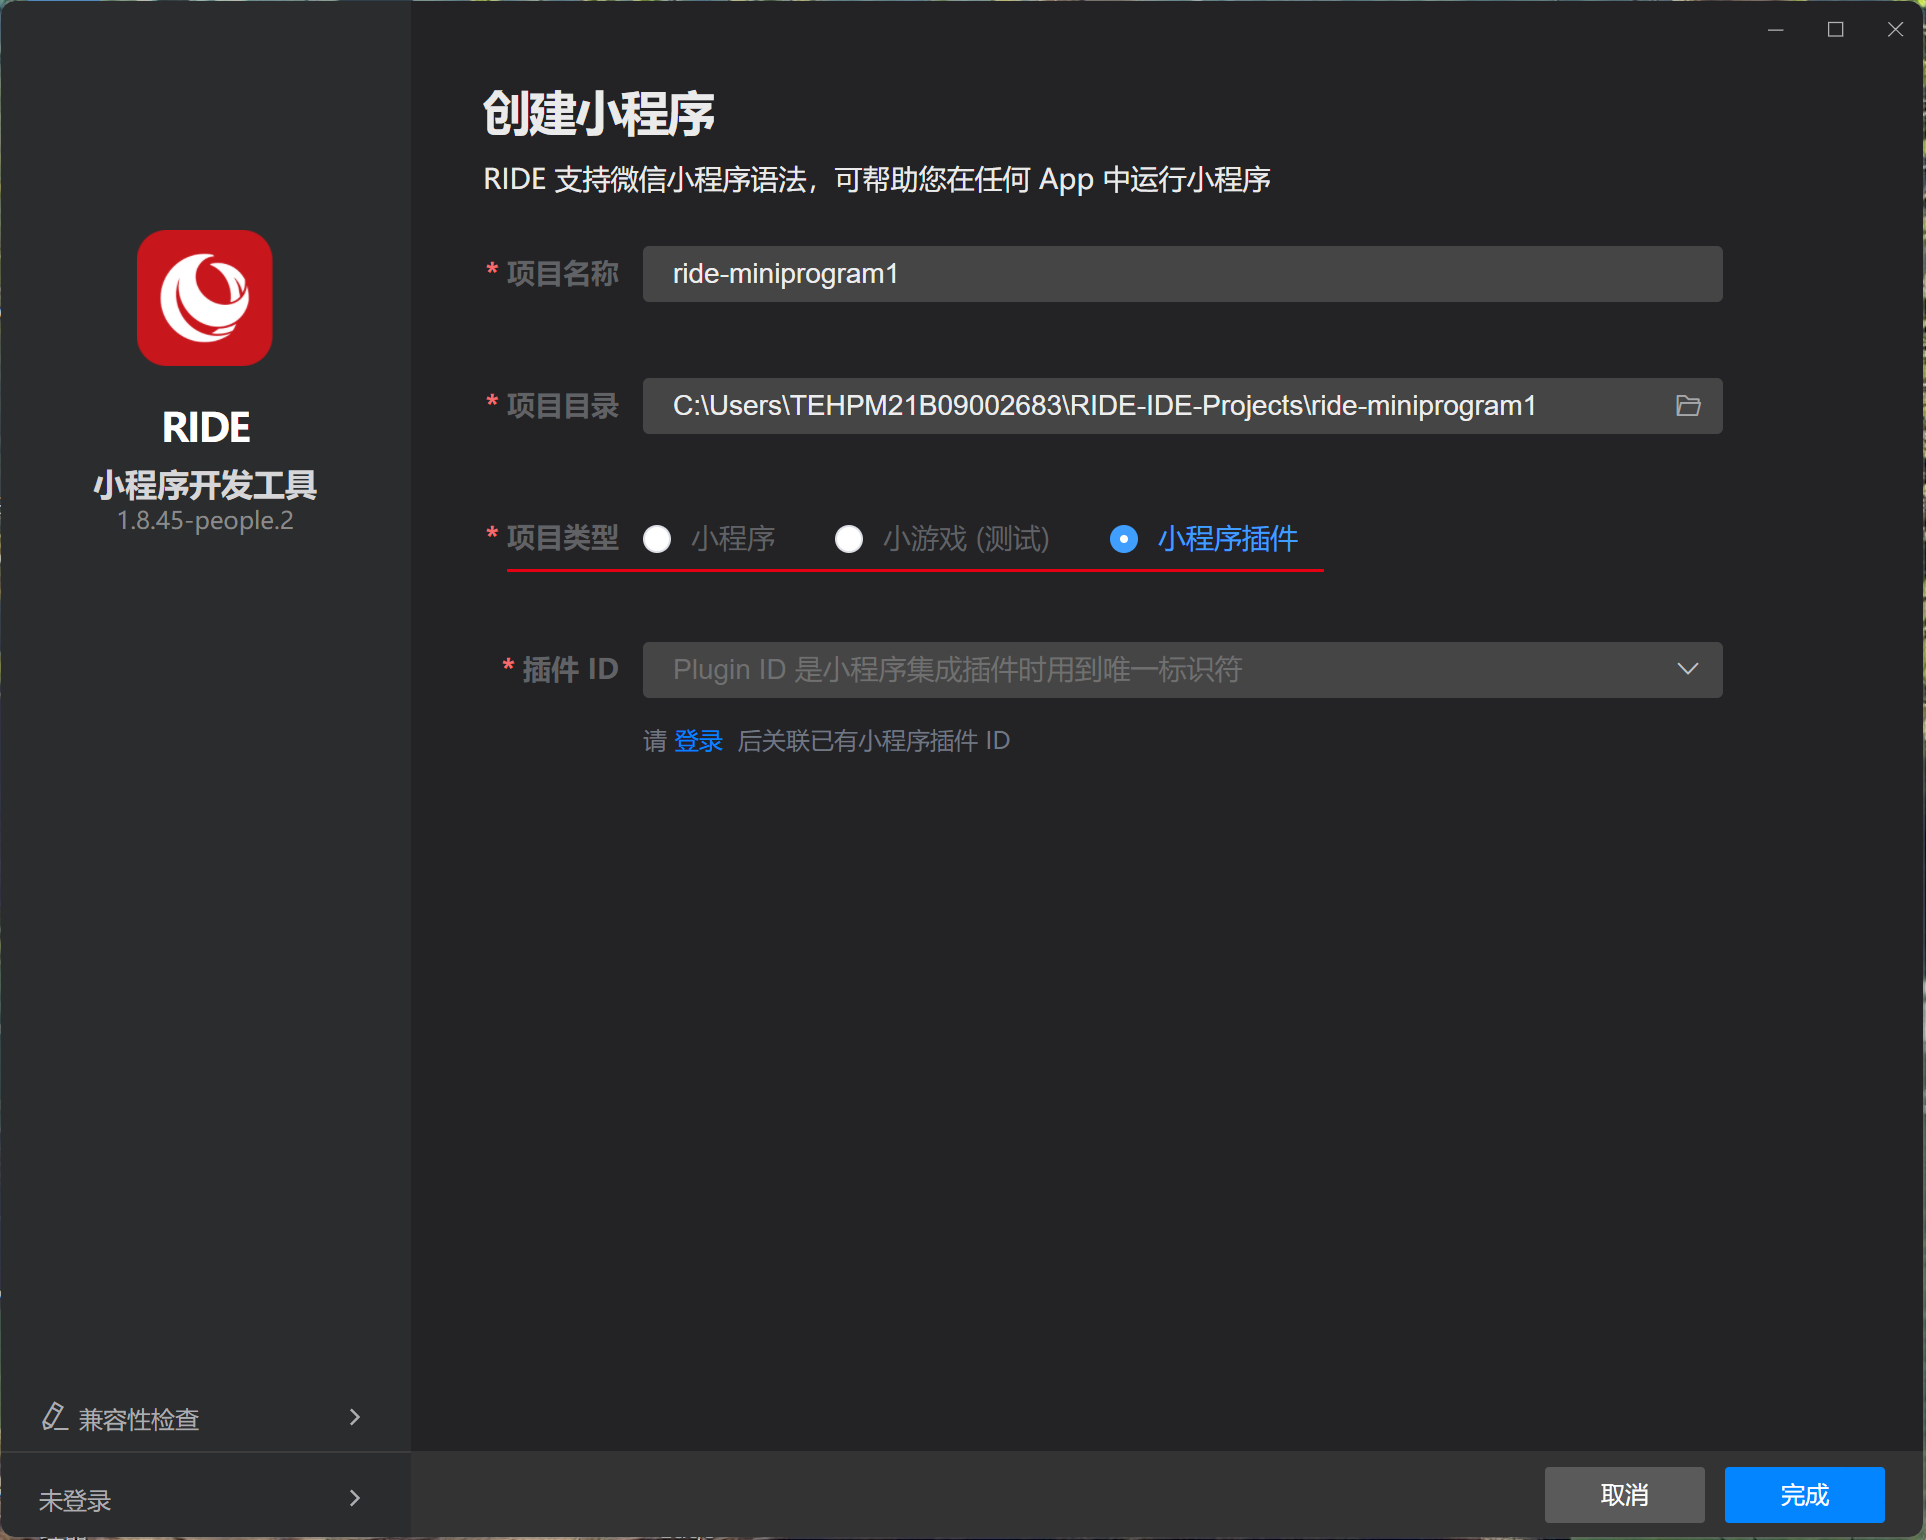Click the 取消 button

[x=1624, y=1495]
